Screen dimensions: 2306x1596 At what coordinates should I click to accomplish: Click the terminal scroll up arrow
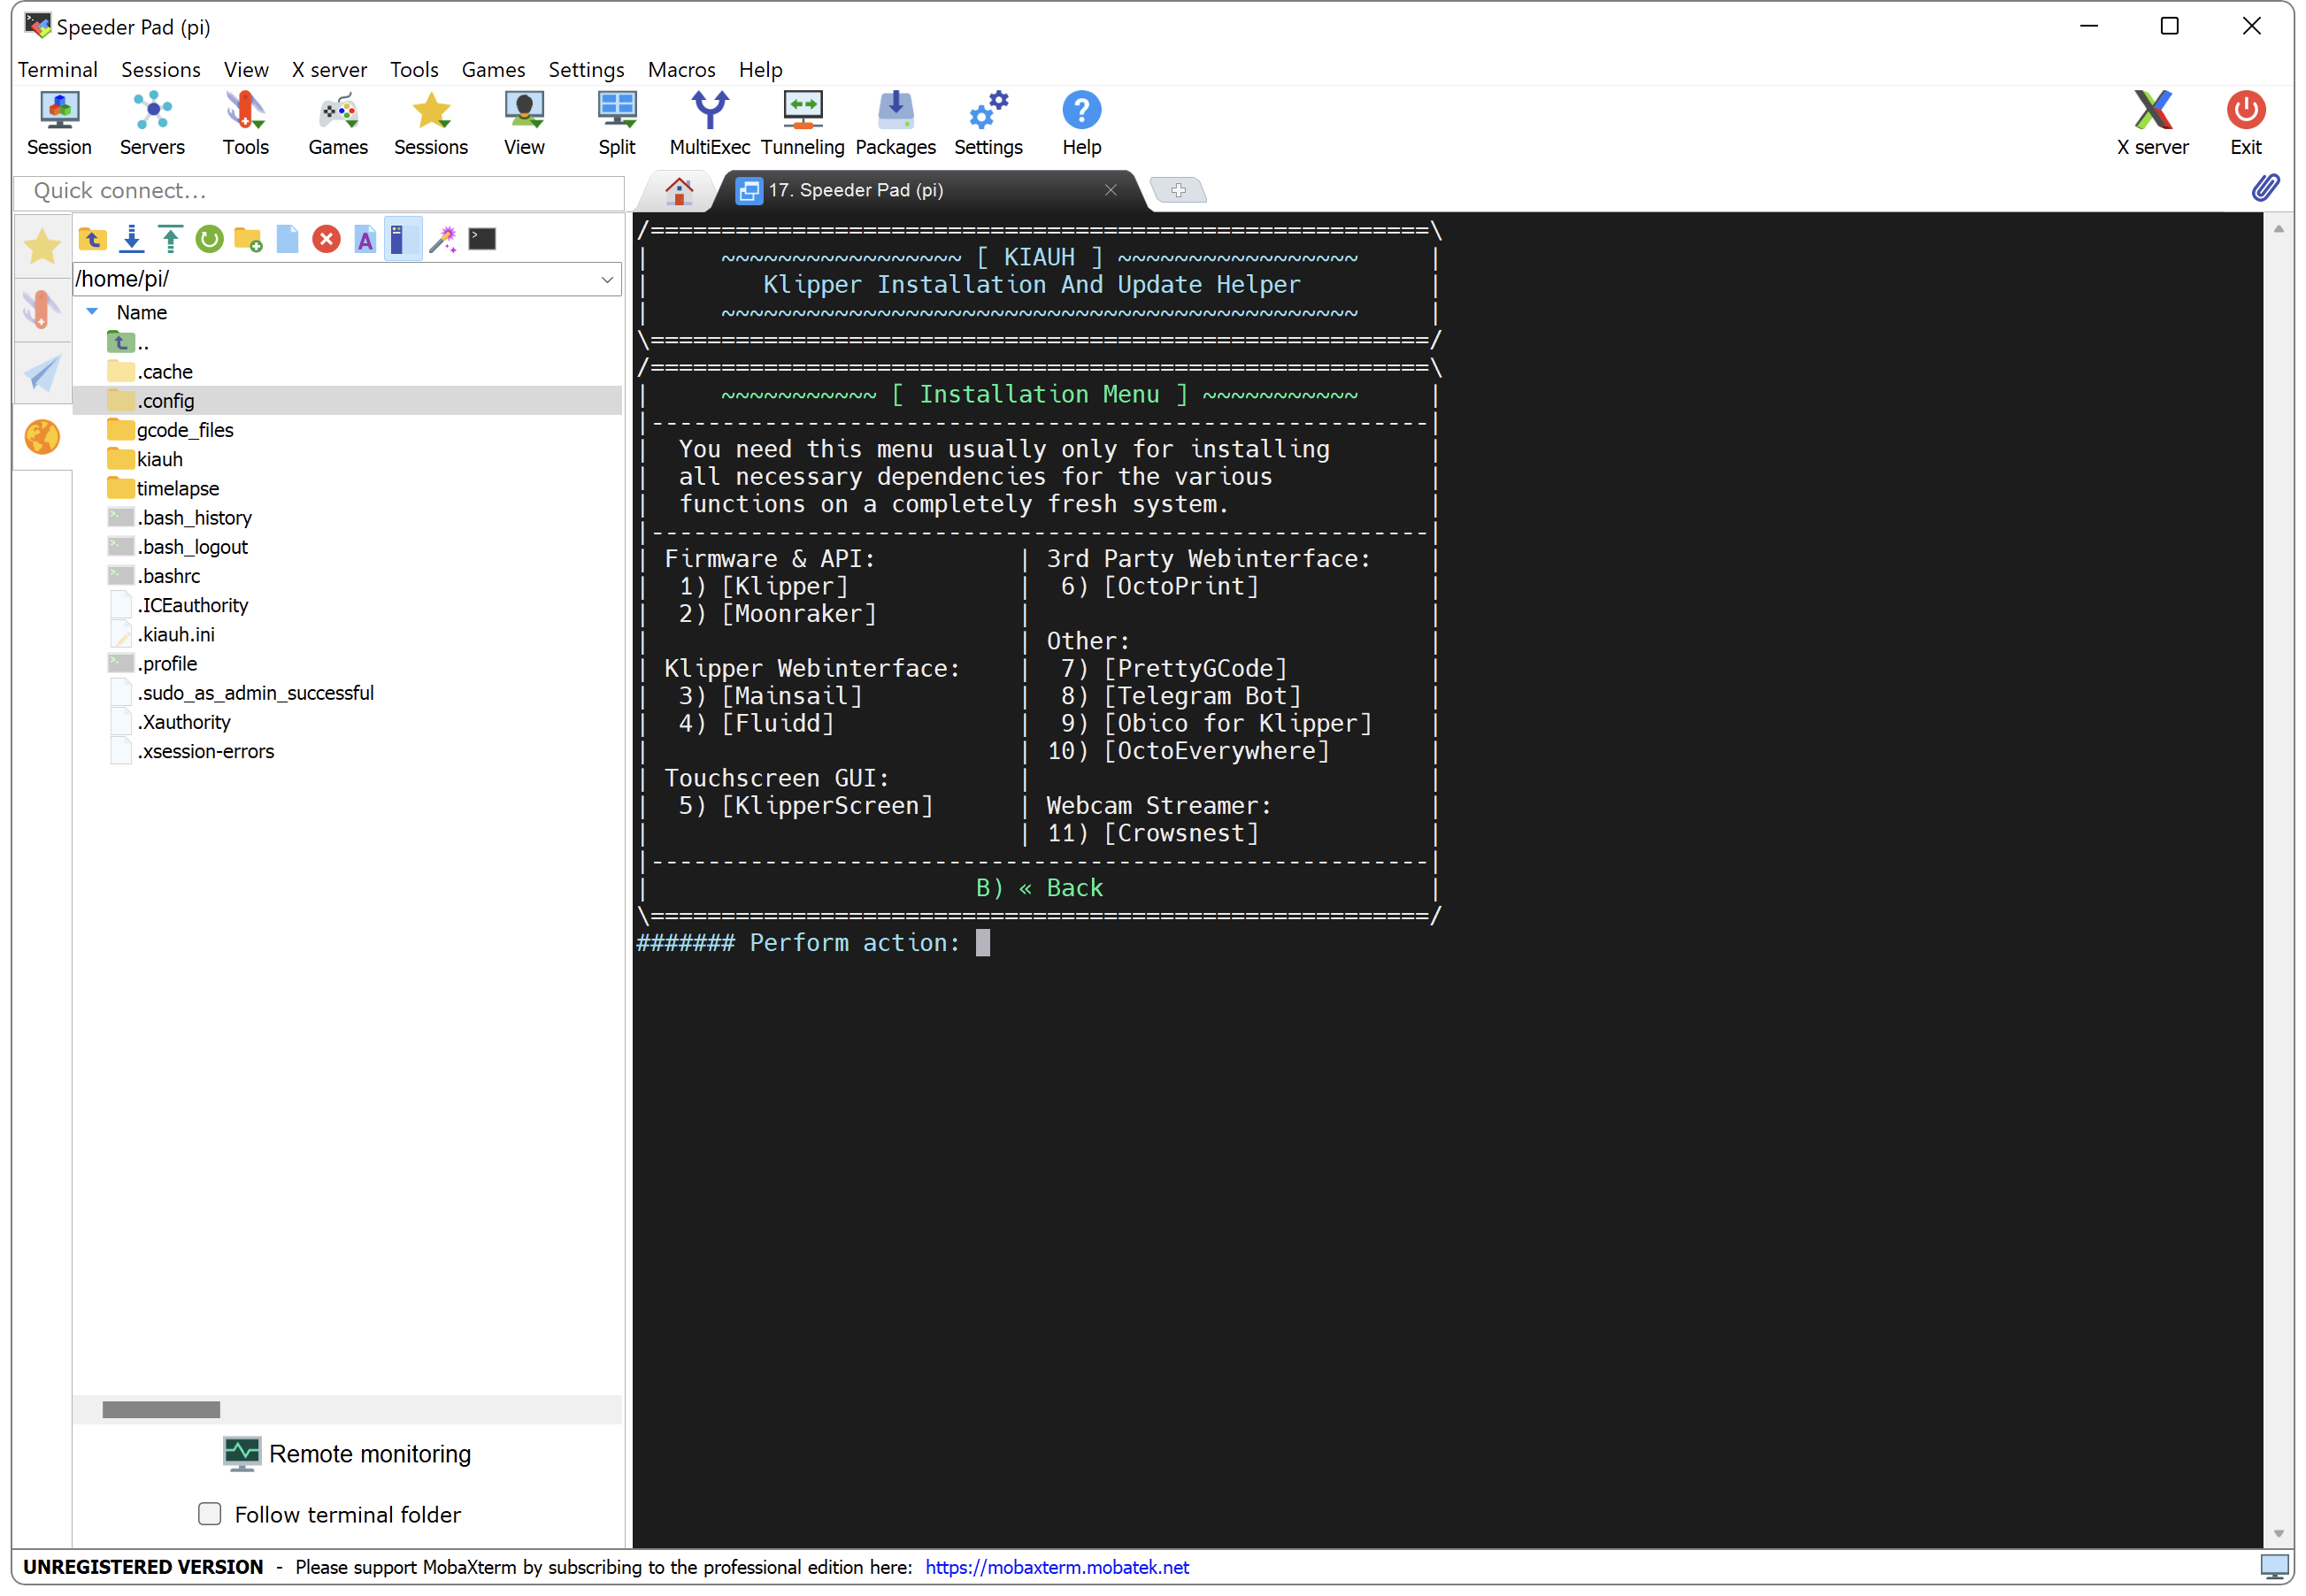(2278, 229)
